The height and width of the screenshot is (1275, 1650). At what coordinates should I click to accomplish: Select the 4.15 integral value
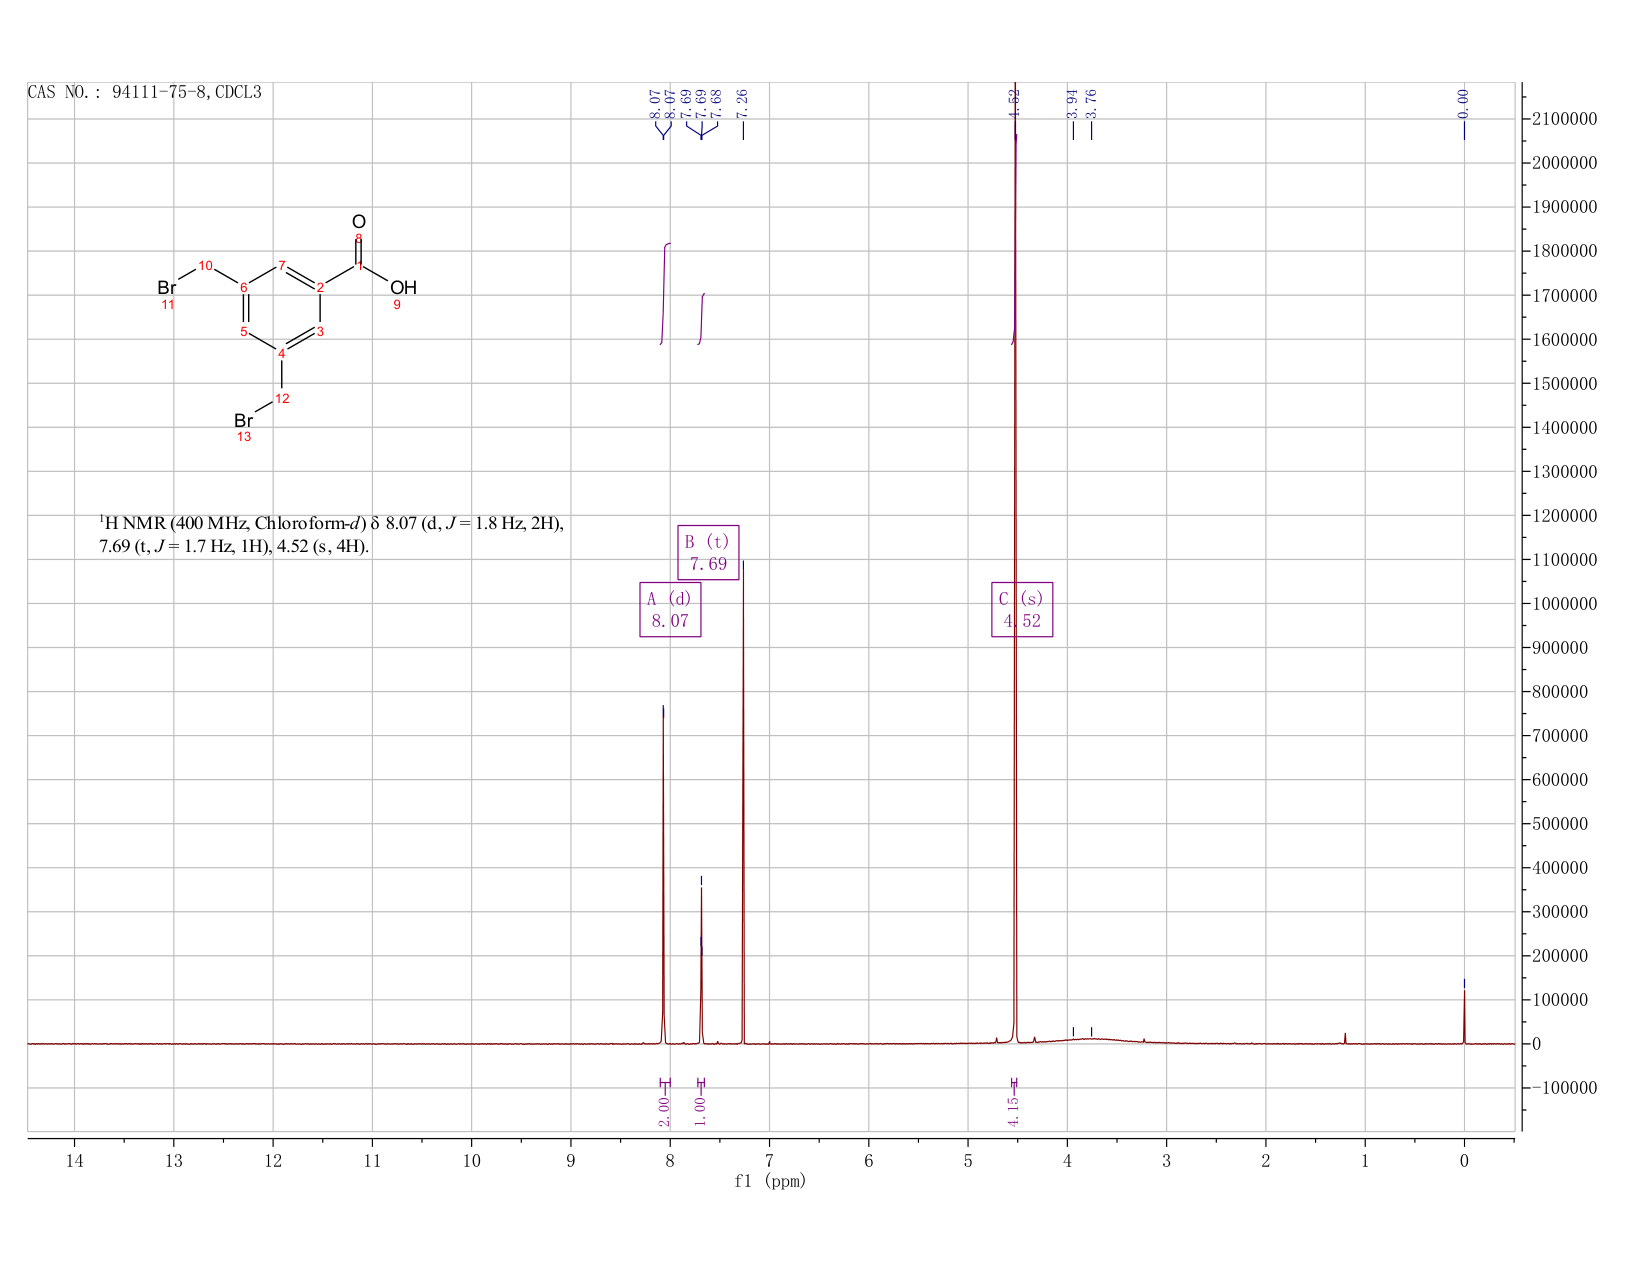(1014, 1111)
